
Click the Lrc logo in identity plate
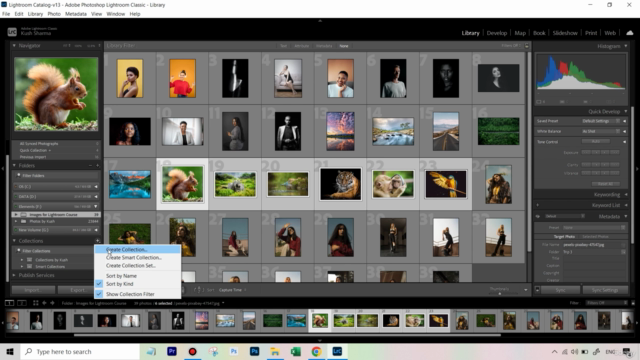[12, 32]
